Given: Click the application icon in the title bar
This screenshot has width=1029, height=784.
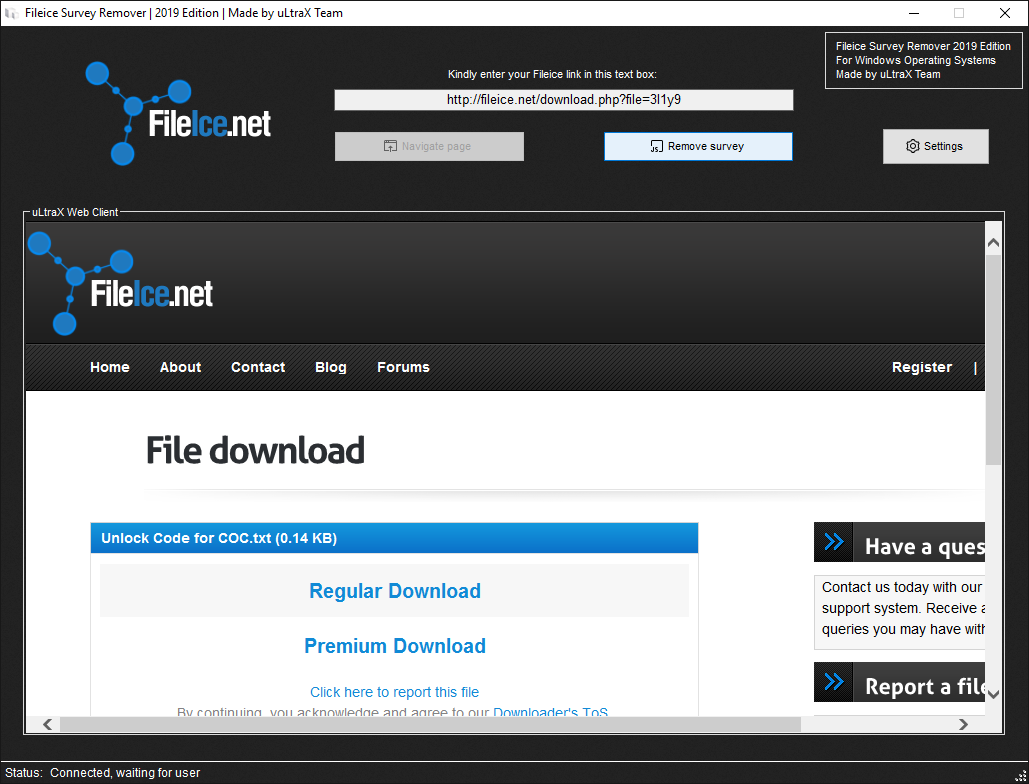Looking at the screenshot, I should 12,13.
